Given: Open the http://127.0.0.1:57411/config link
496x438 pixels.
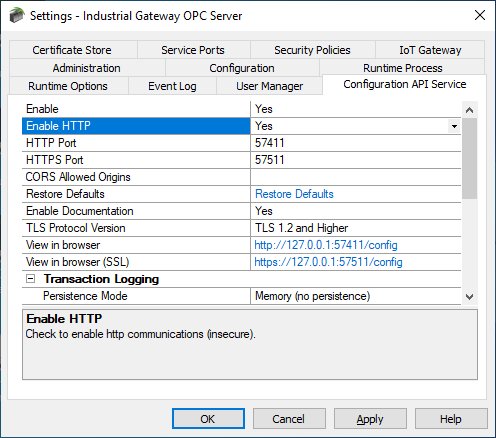Looking at the screenshot, I should 326,245.
